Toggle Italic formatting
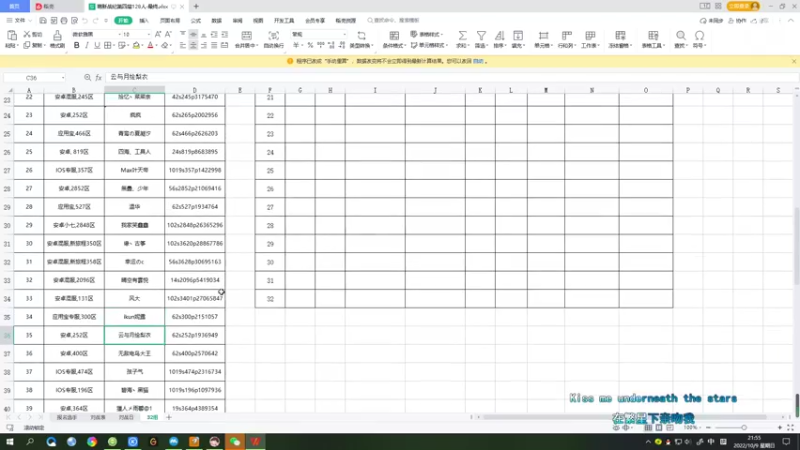800x450 pixels. [87, 45]
